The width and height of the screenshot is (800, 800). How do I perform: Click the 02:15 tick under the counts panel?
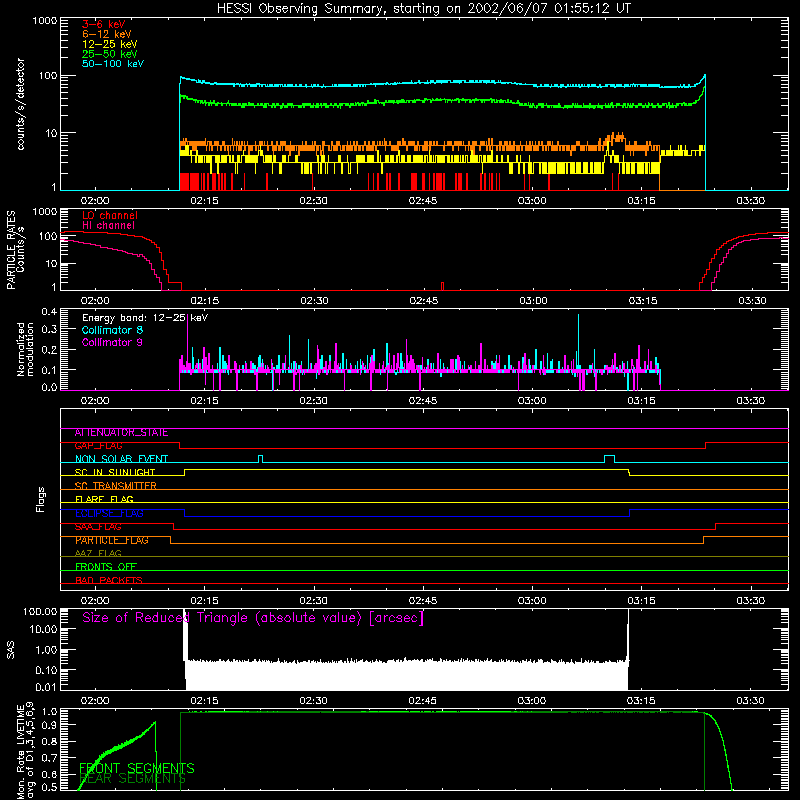pos(204,201)
